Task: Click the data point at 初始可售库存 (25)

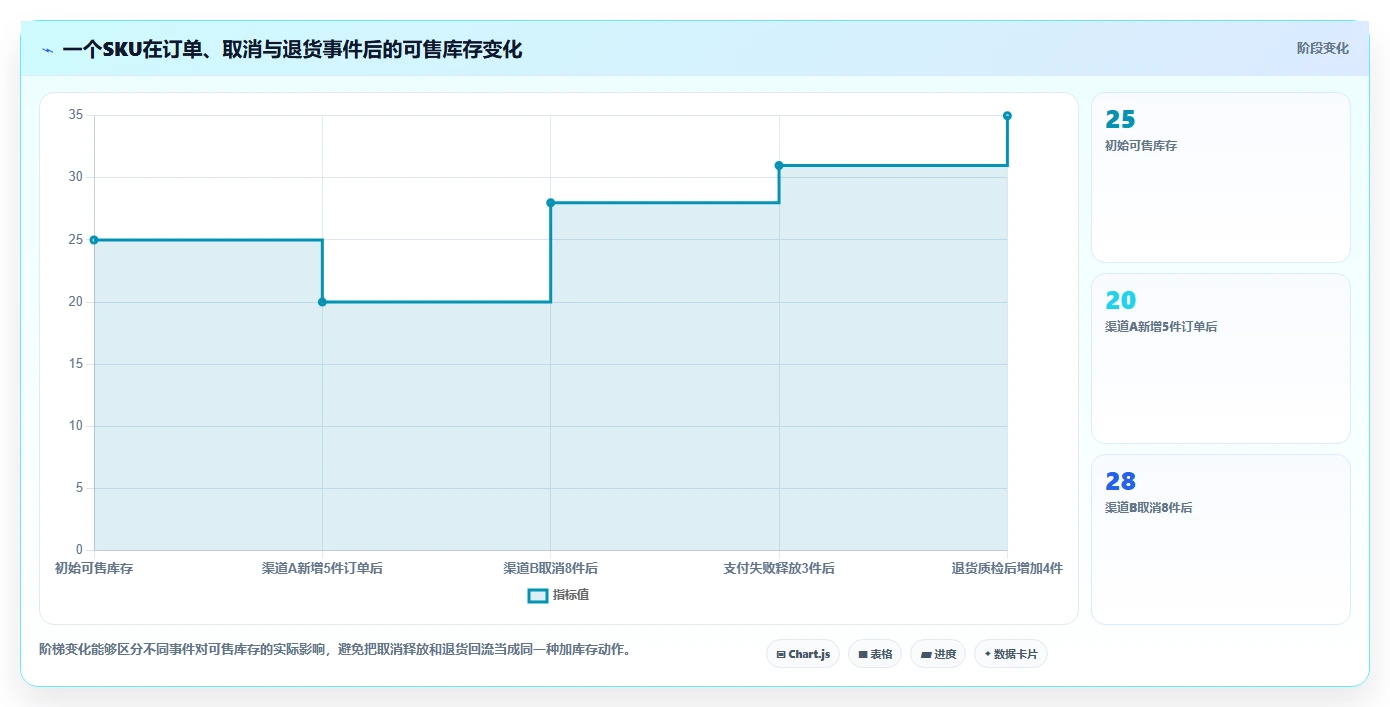Action: tap(94, 240)
